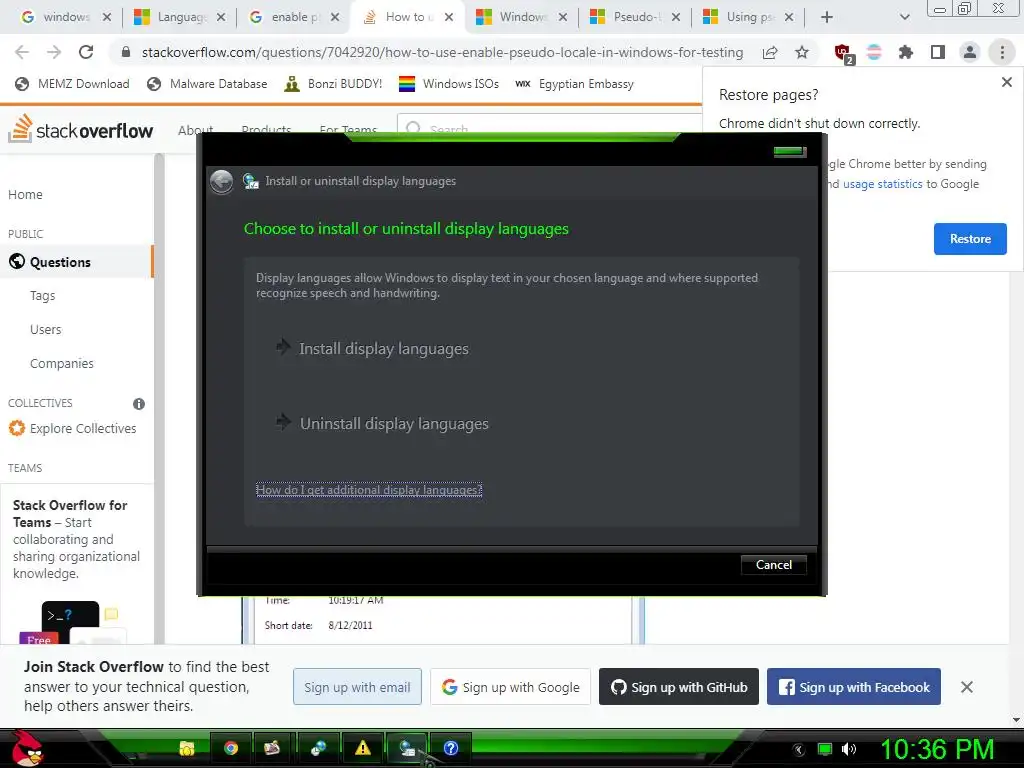Image resolution: width=1024 pixels, height=768 pixels.
Task: Sign up with Facebook
Action: tap(854, 687)
